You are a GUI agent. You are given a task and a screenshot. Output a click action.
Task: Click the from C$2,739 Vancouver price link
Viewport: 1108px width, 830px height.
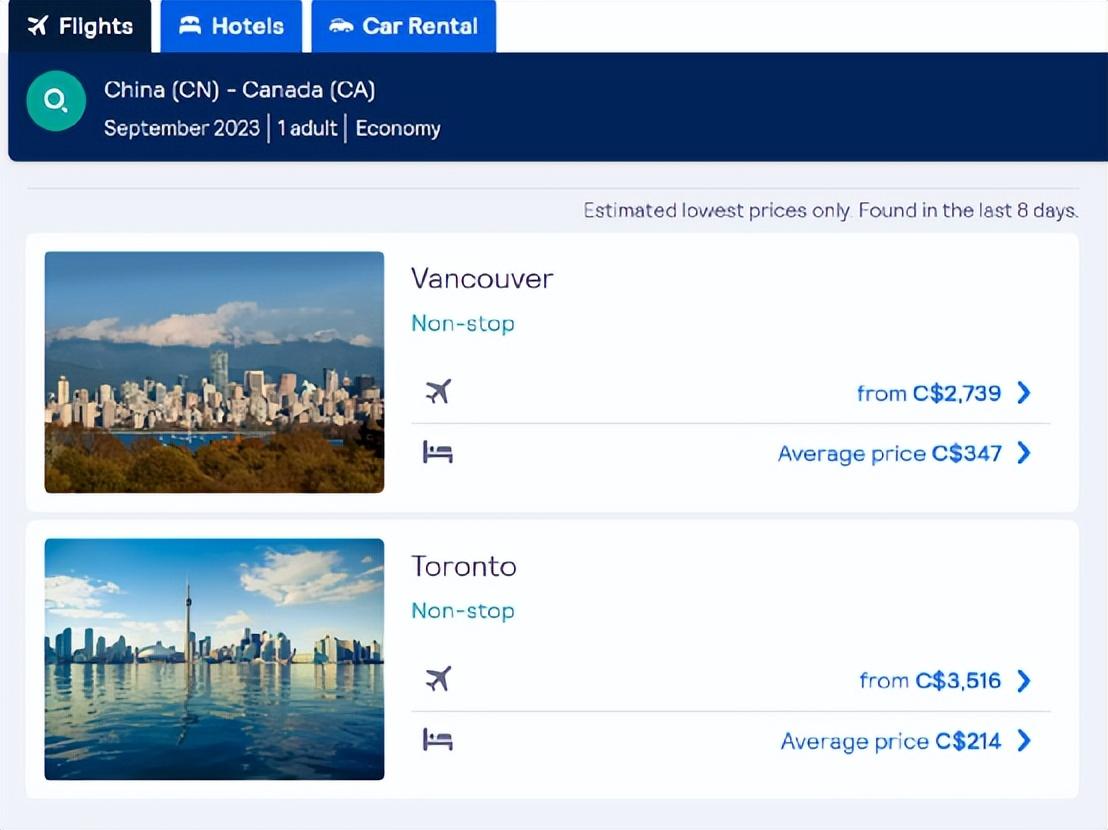929,393
